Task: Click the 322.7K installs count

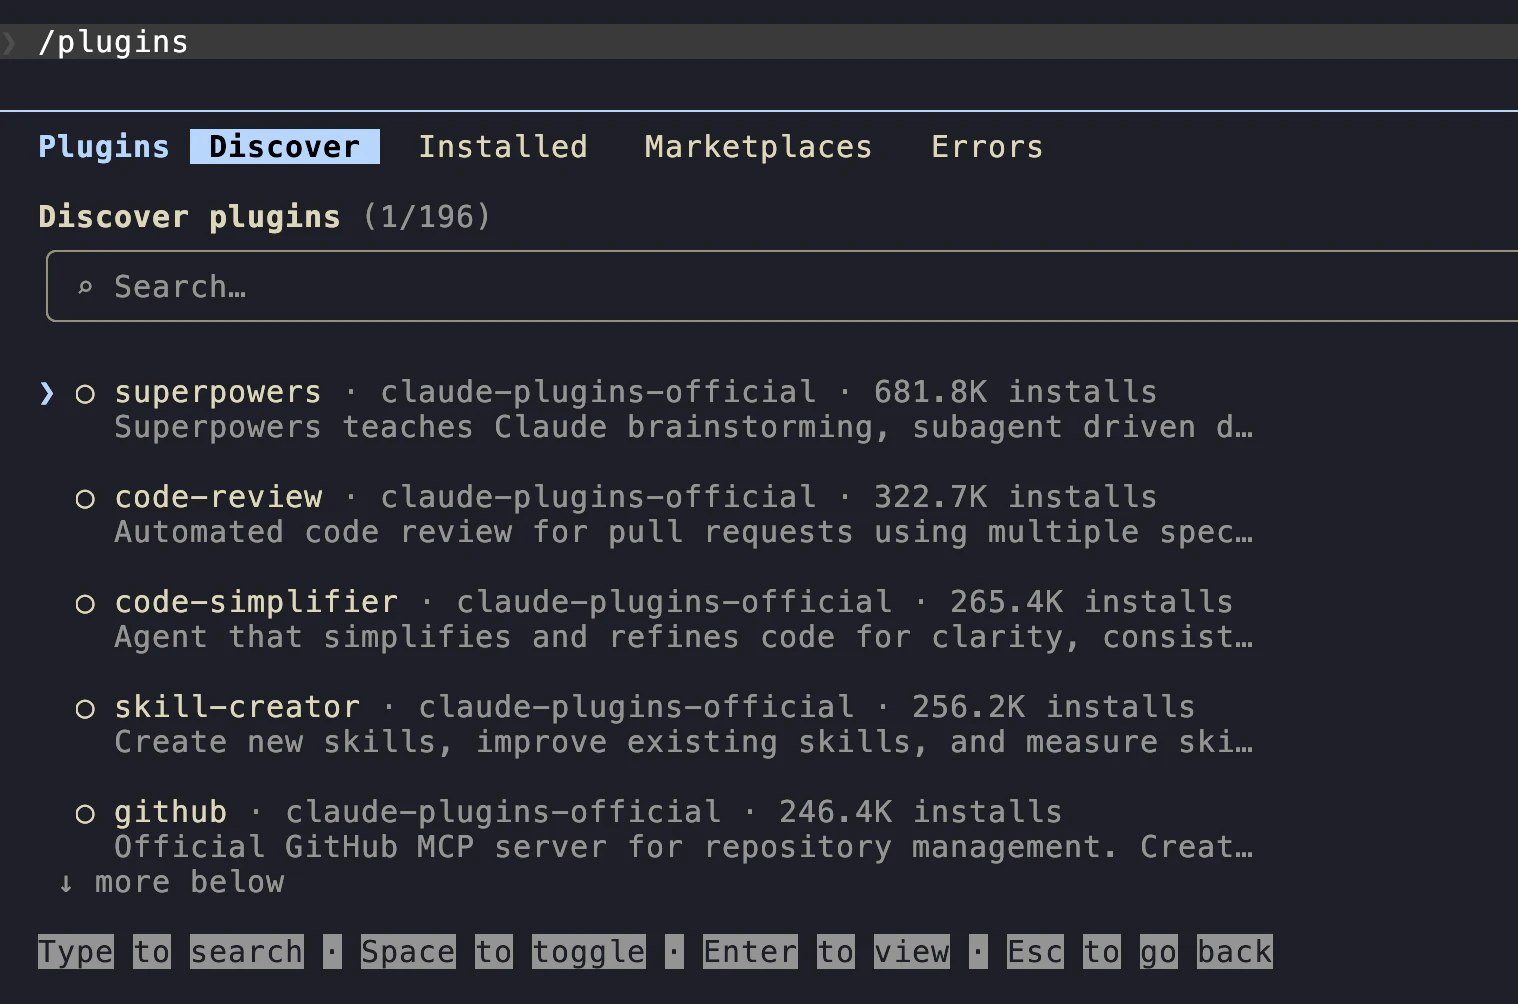Action: tap(1015, 497)
